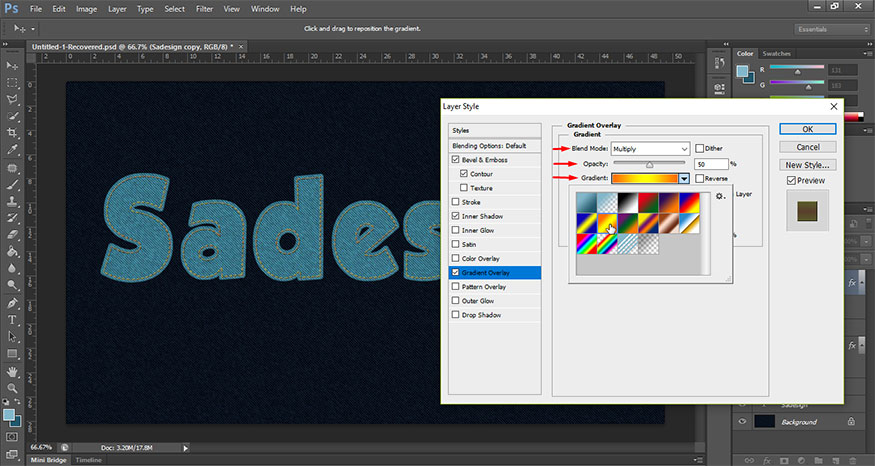Click Cancel in Layer Style dialog
Screen dimensions: 875x466
[807, 147]
